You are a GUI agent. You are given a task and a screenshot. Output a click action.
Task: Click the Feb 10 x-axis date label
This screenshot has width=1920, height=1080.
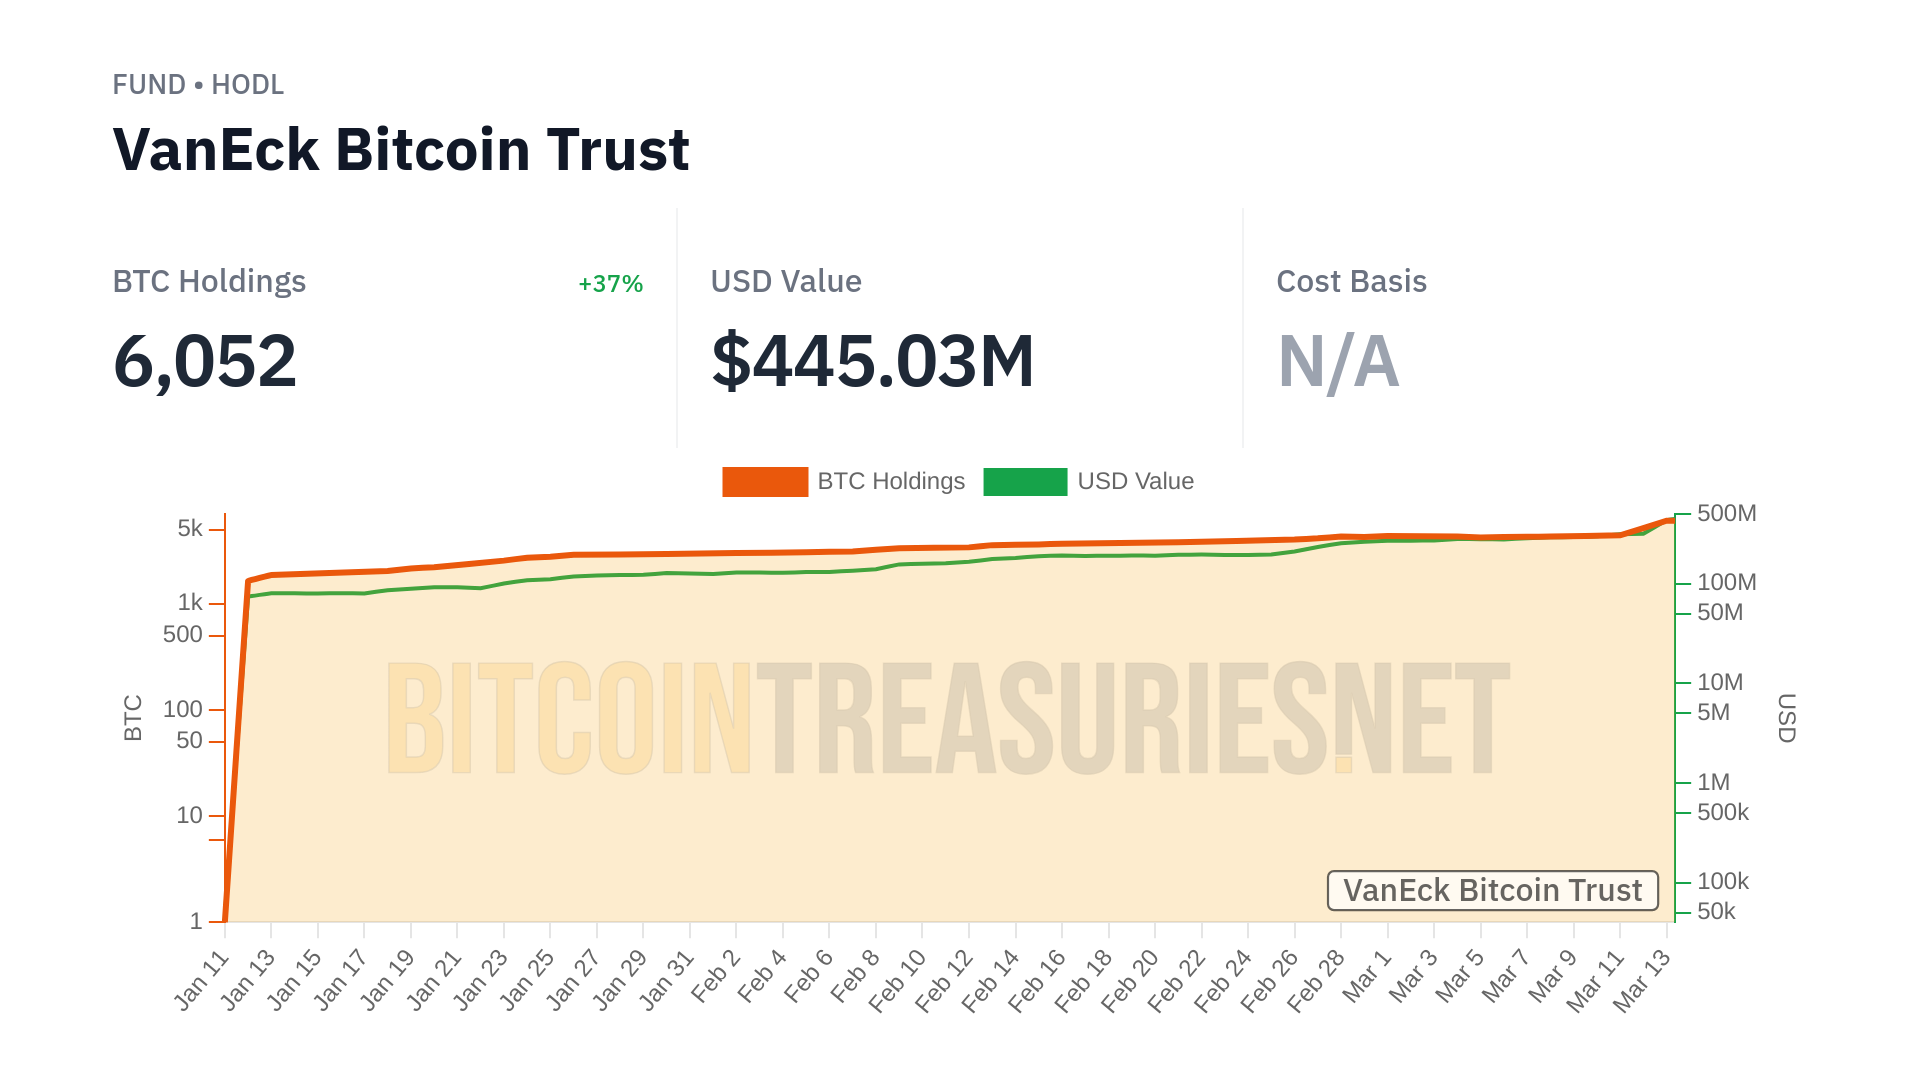[898, 980]
